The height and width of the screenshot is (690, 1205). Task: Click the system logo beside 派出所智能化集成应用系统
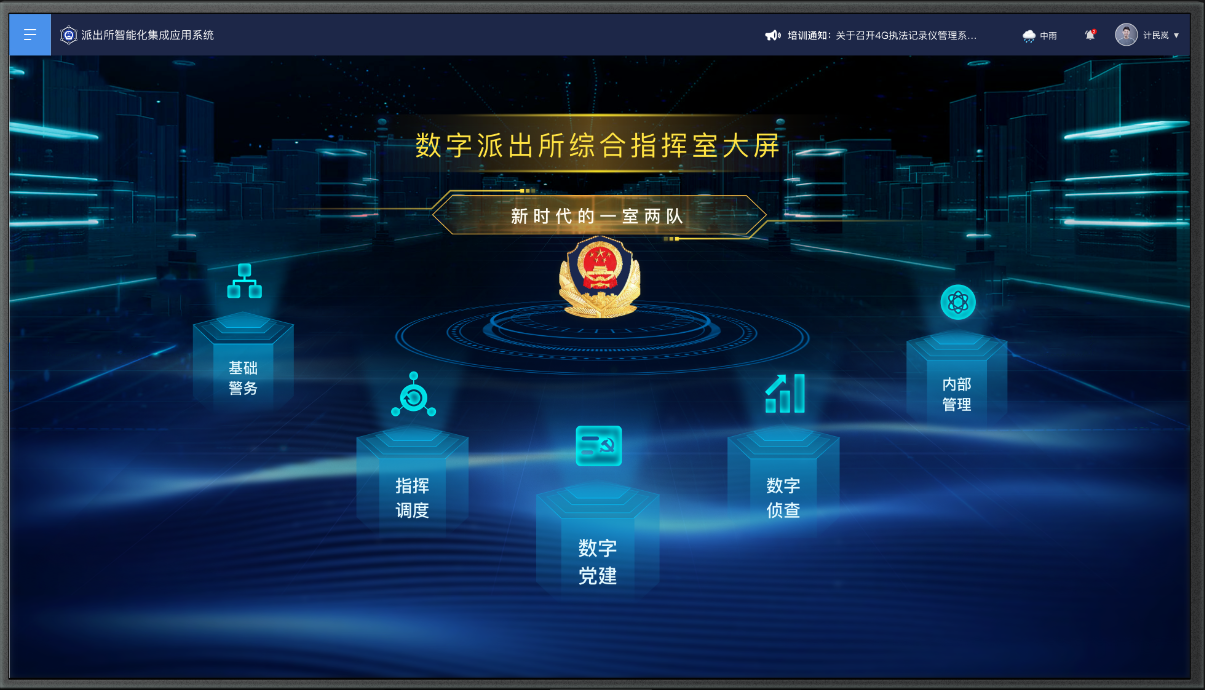coord(68,35)
